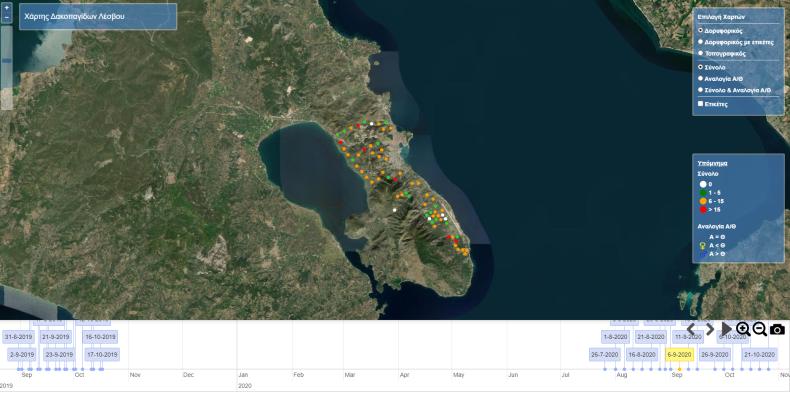The height and width of the screenshot is (395, 790).
Task: Click the map zoom in plus button
Action: 7,9
